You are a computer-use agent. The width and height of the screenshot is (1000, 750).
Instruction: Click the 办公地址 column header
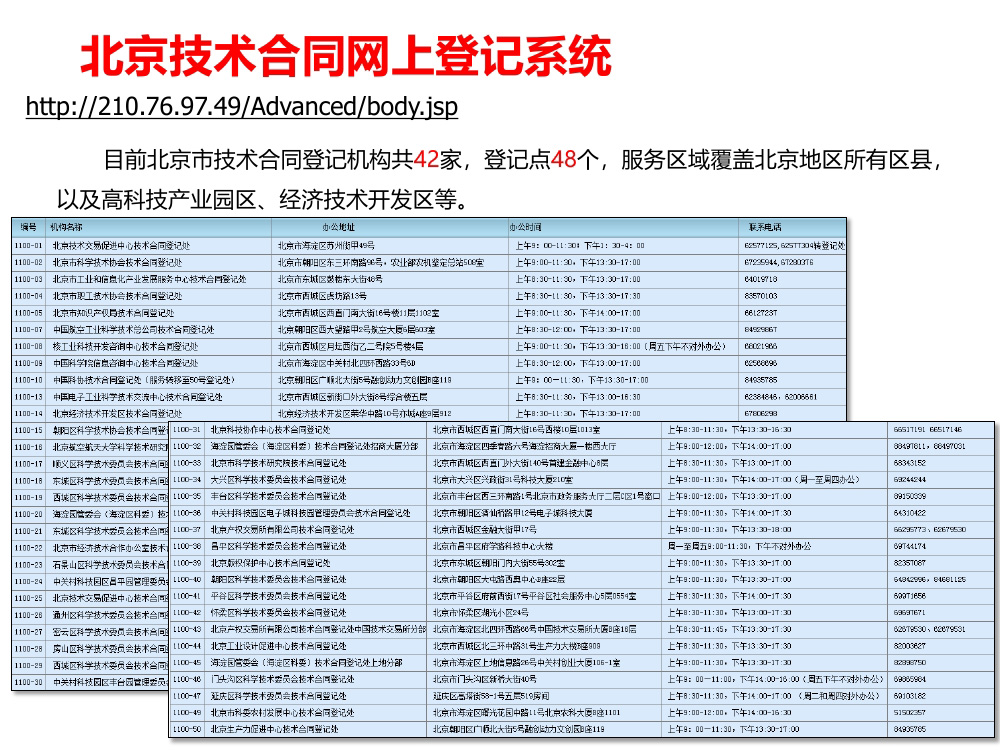(339, 227)
